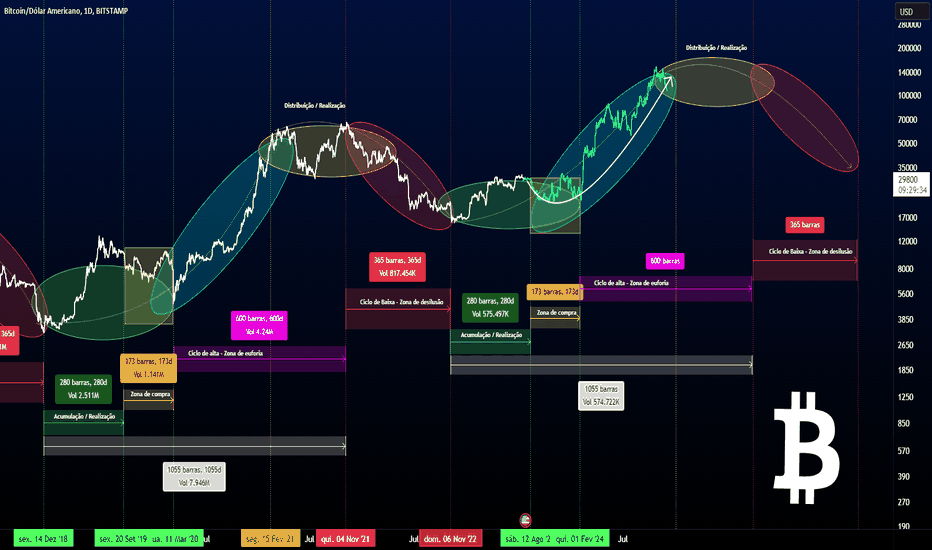Click the green label 280 barras Vol 575.497K

coord(490,307)
